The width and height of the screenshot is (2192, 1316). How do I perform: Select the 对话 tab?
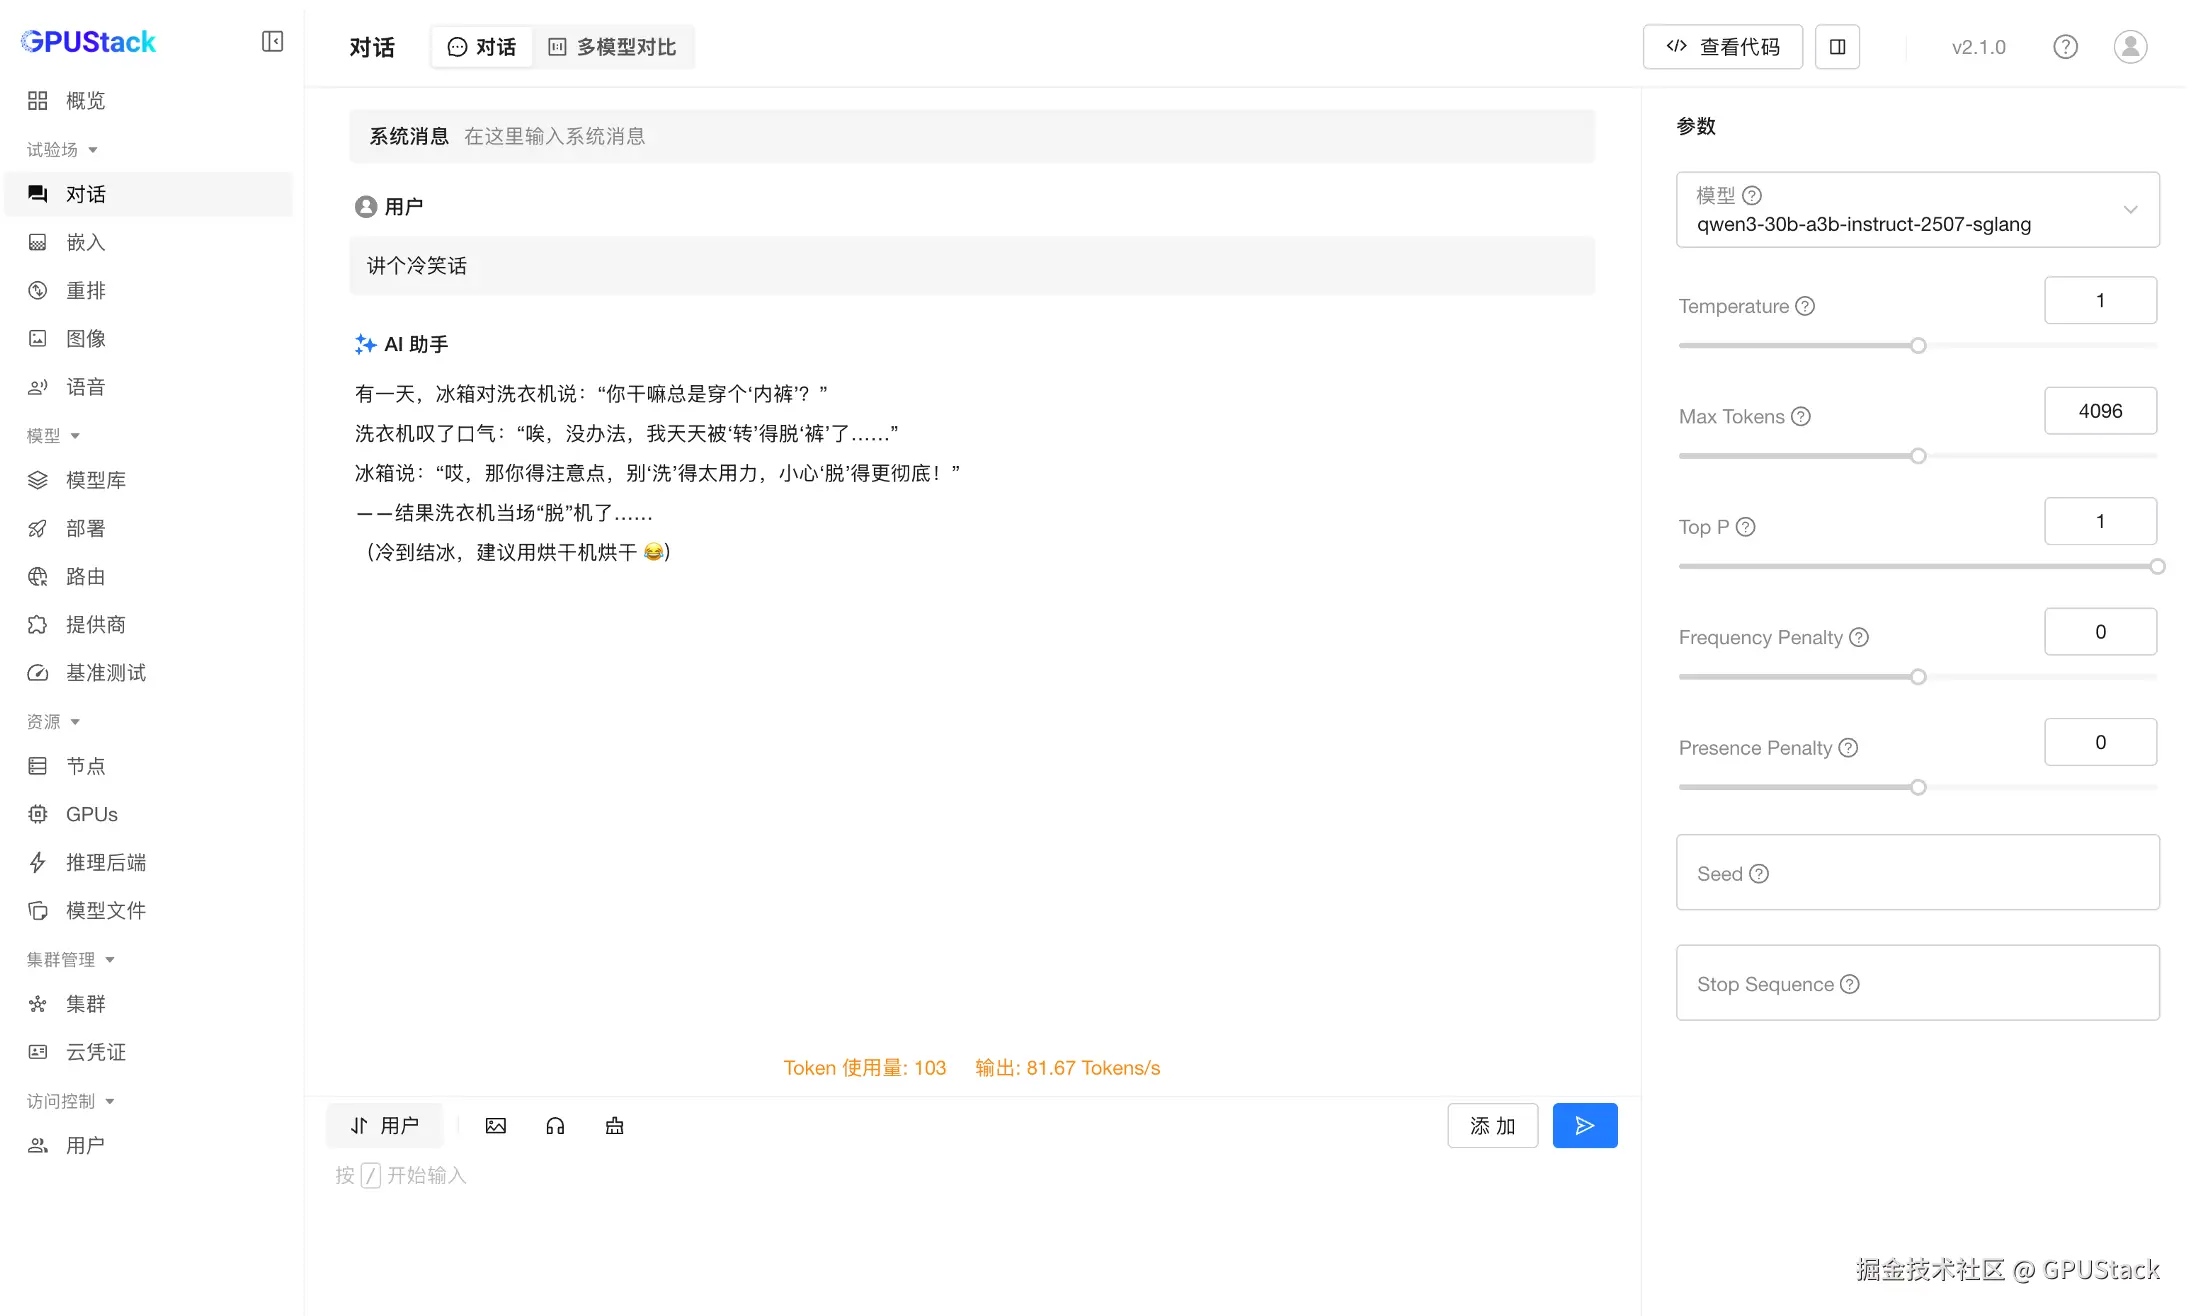(482, 46)
